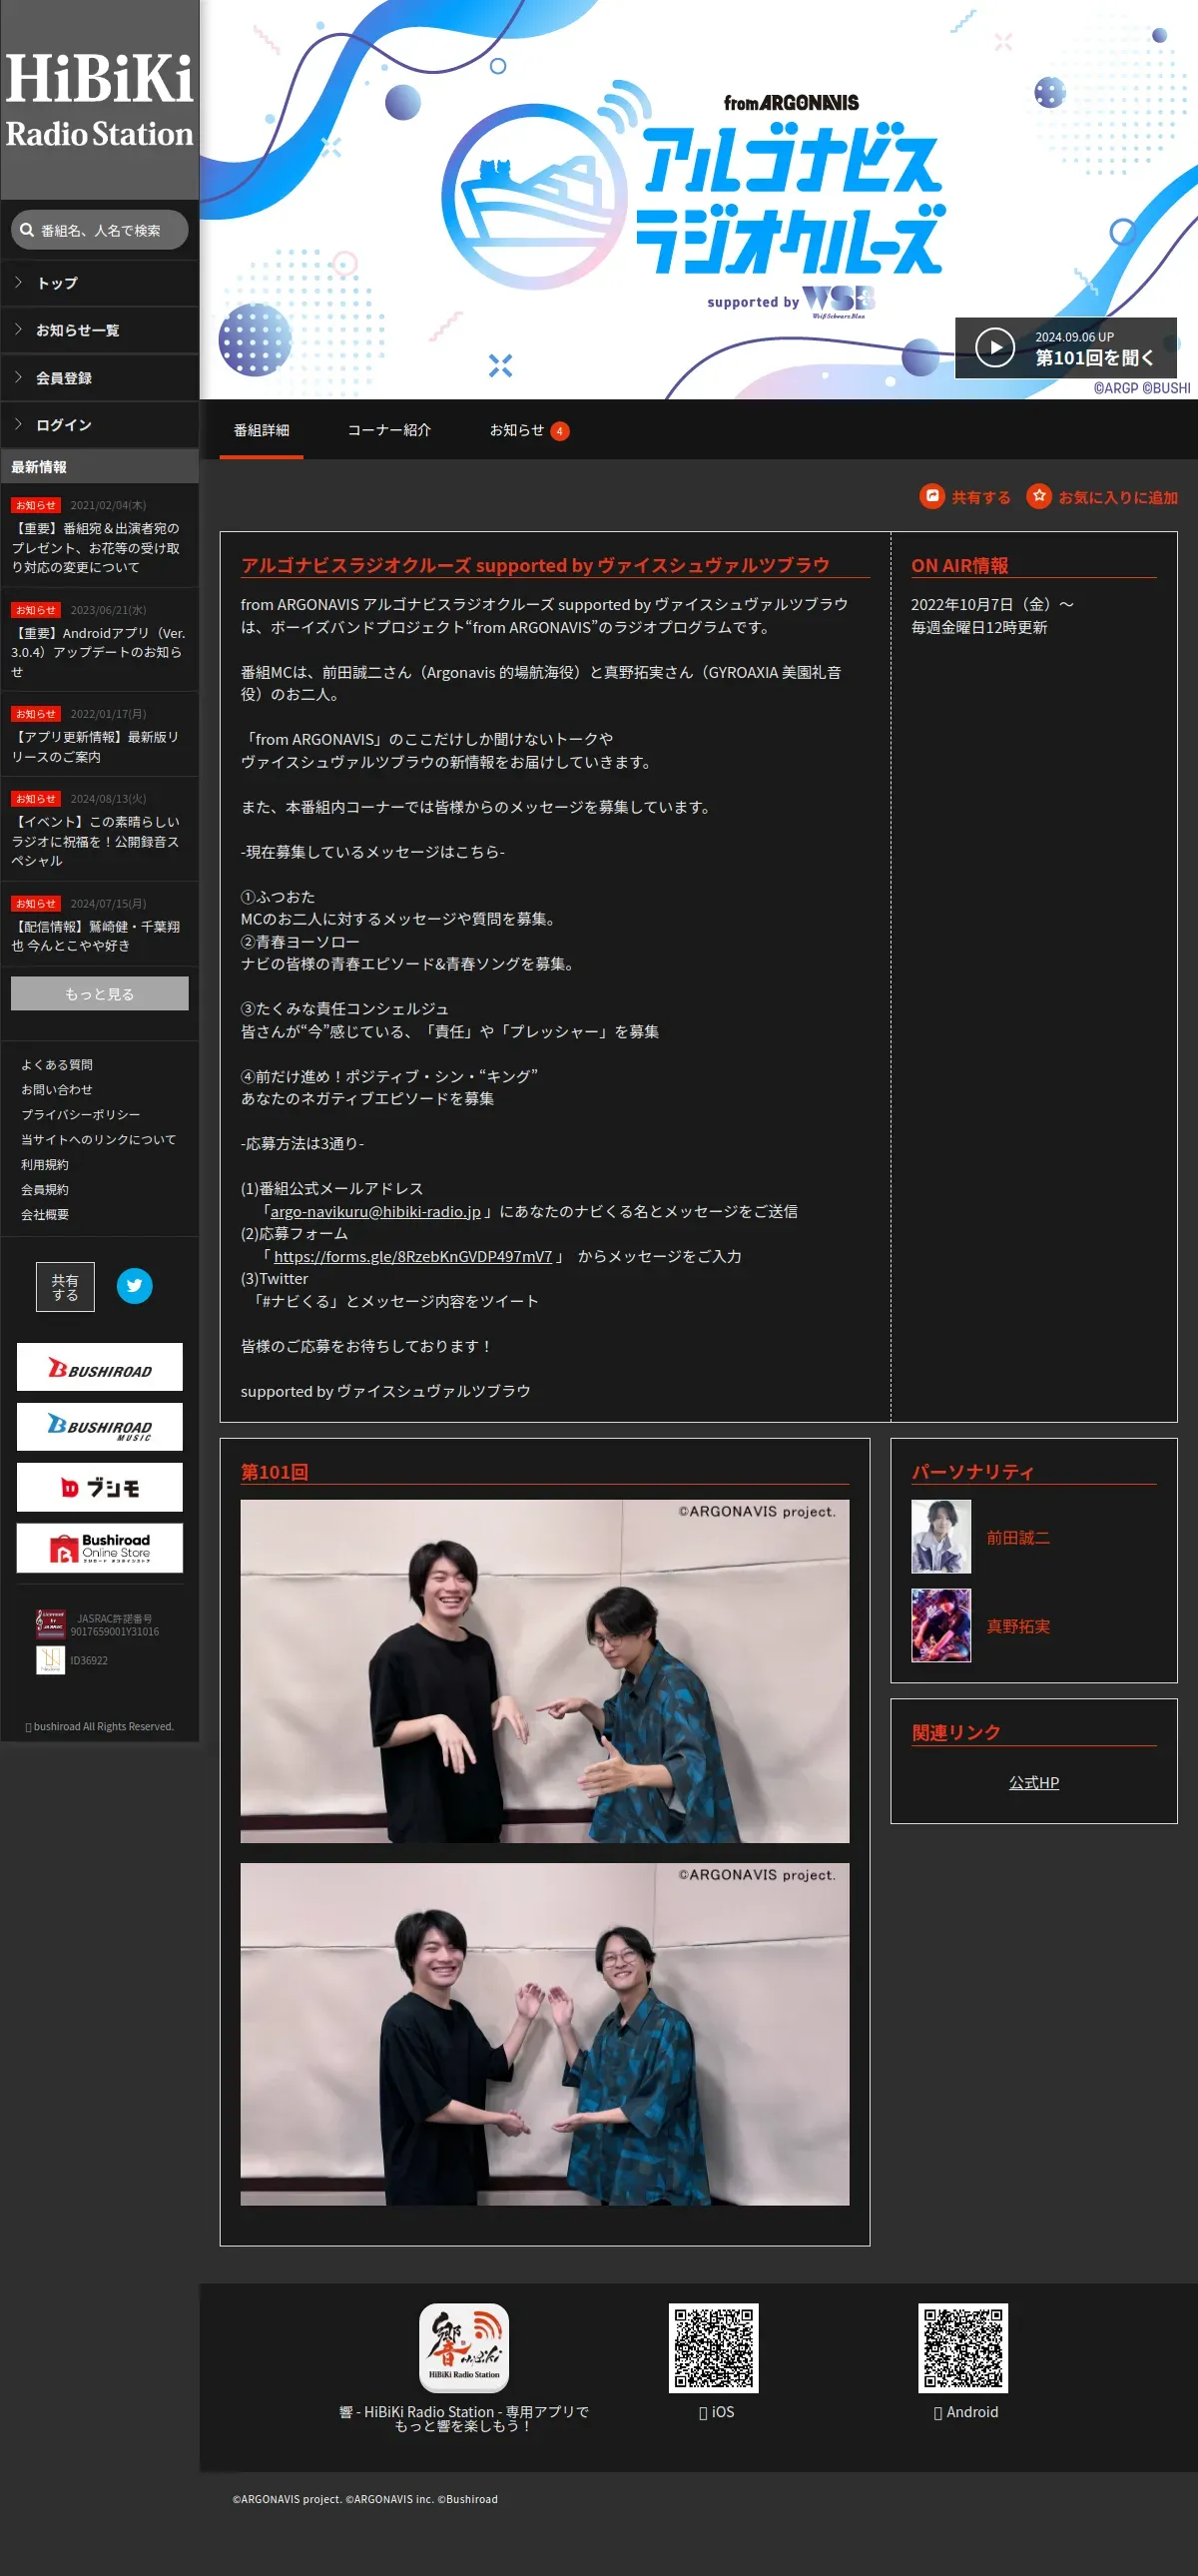This screenshot has width=1198, height=2576.
Task: Open 利用規約 footer link
Action: (45, 1165)
